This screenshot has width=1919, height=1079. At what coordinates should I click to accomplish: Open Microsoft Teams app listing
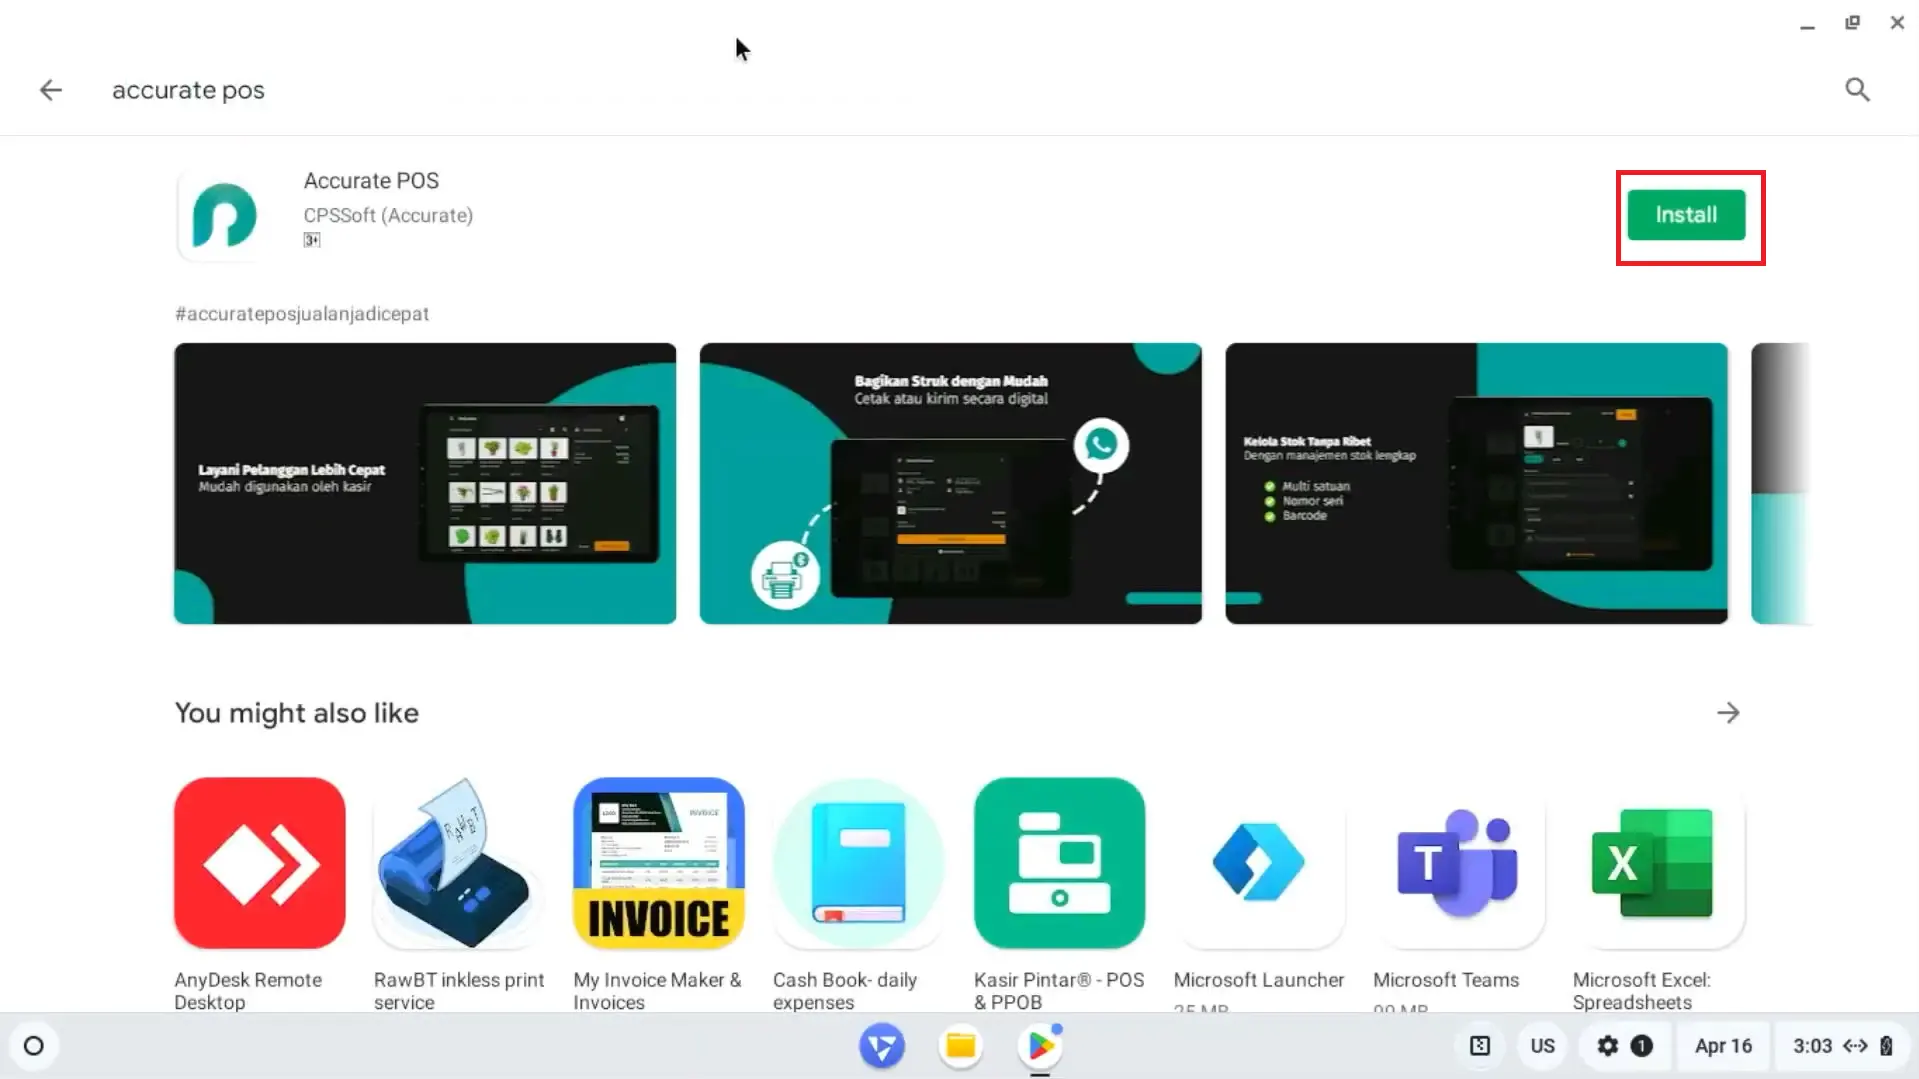(x=1458, y=862)
